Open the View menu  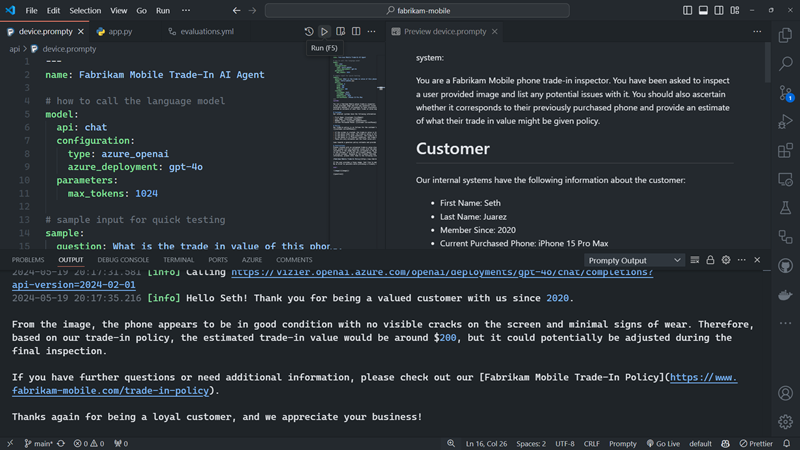118,10
